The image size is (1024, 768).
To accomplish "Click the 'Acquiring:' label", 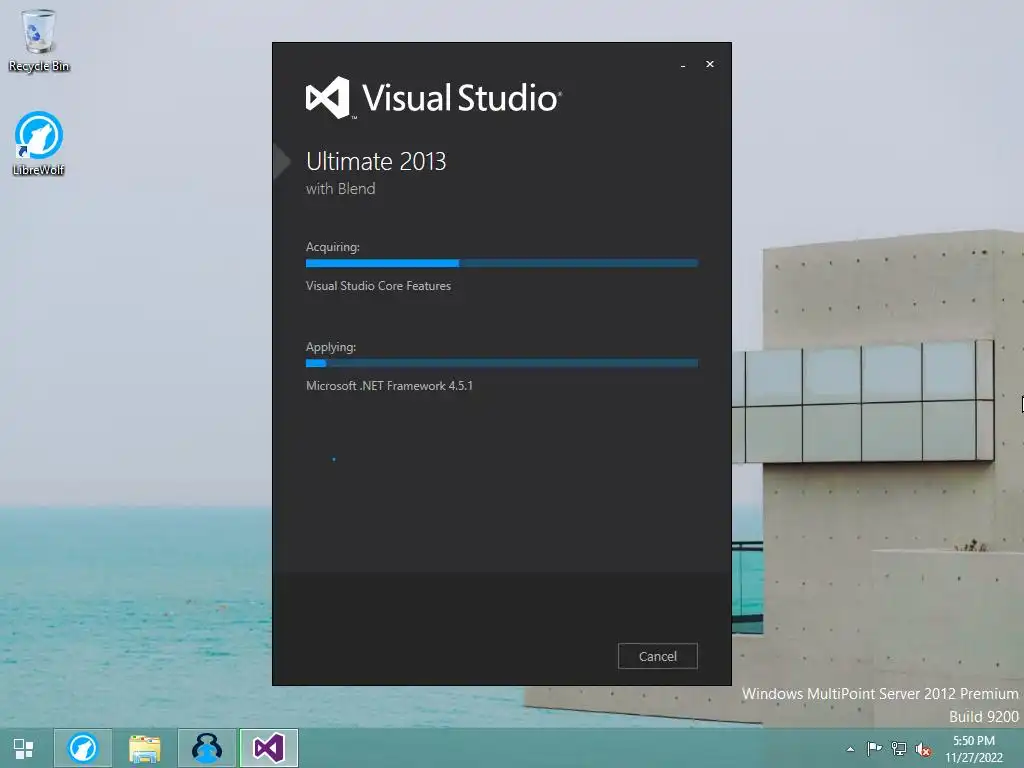I will pos(332,247).
